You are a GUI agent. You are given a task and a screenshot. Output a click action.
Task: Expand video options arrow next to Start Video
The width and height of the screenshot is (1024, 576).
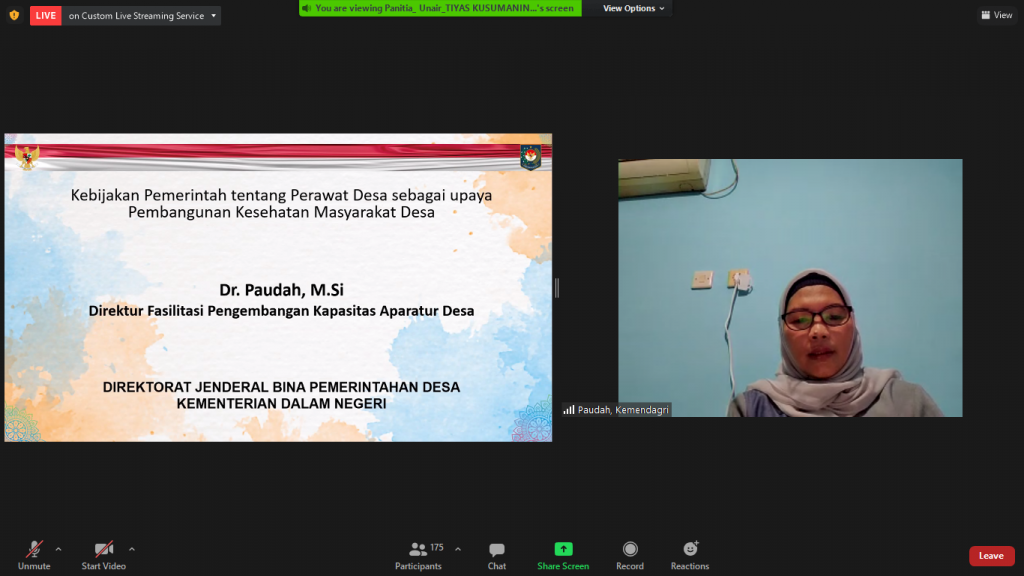click(132, 549)
